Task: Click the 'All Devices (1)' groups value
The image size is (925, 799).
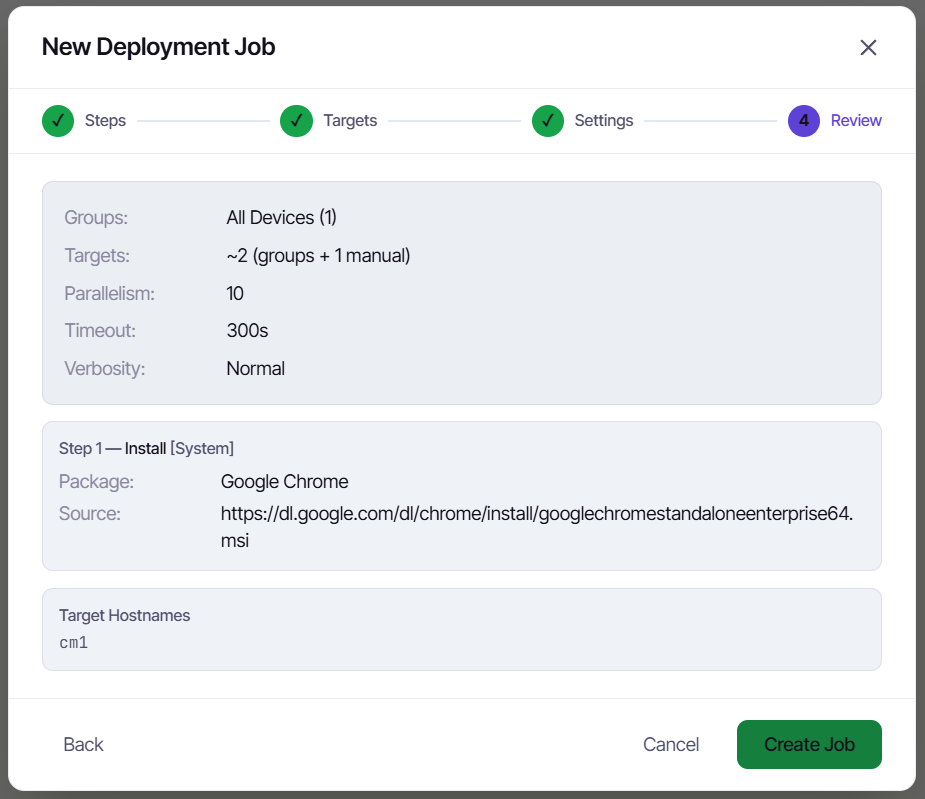Action: pos(281,217)
